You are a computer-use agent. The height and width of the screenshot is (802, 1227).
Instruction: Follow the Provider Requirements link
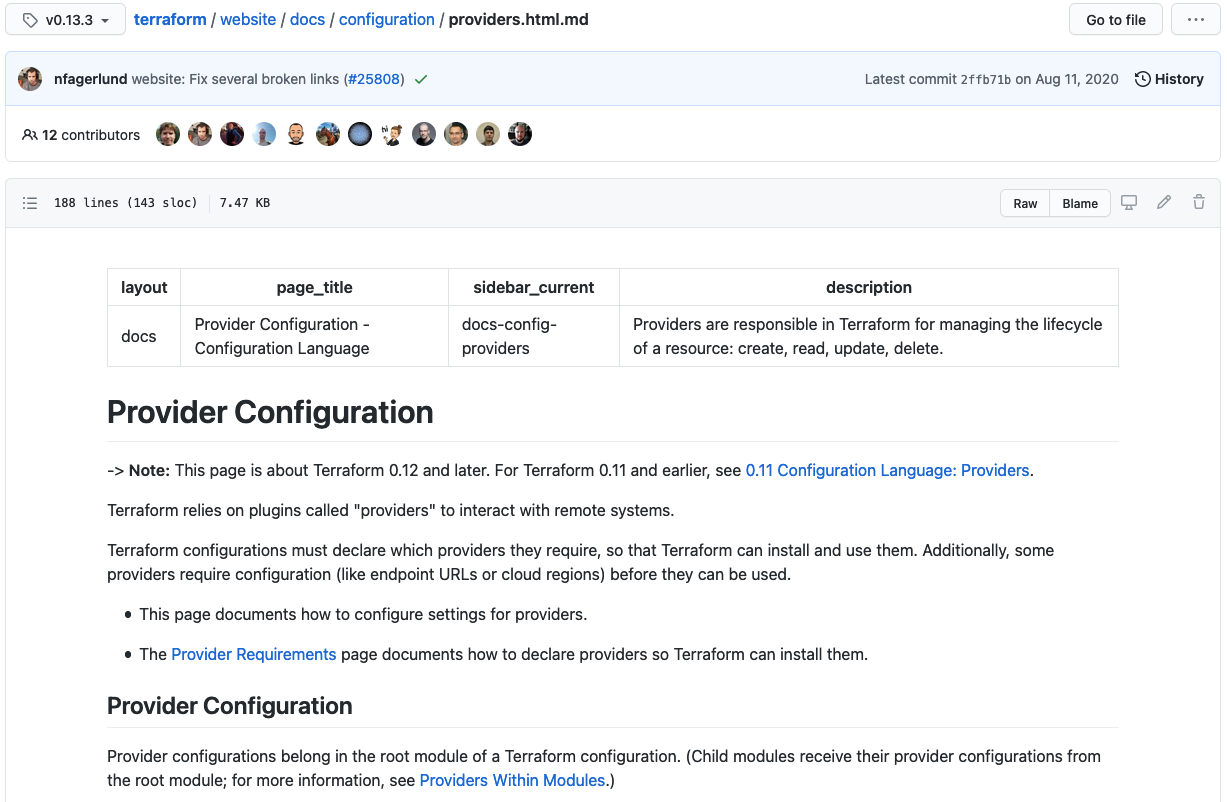click(x=254, y=654)
